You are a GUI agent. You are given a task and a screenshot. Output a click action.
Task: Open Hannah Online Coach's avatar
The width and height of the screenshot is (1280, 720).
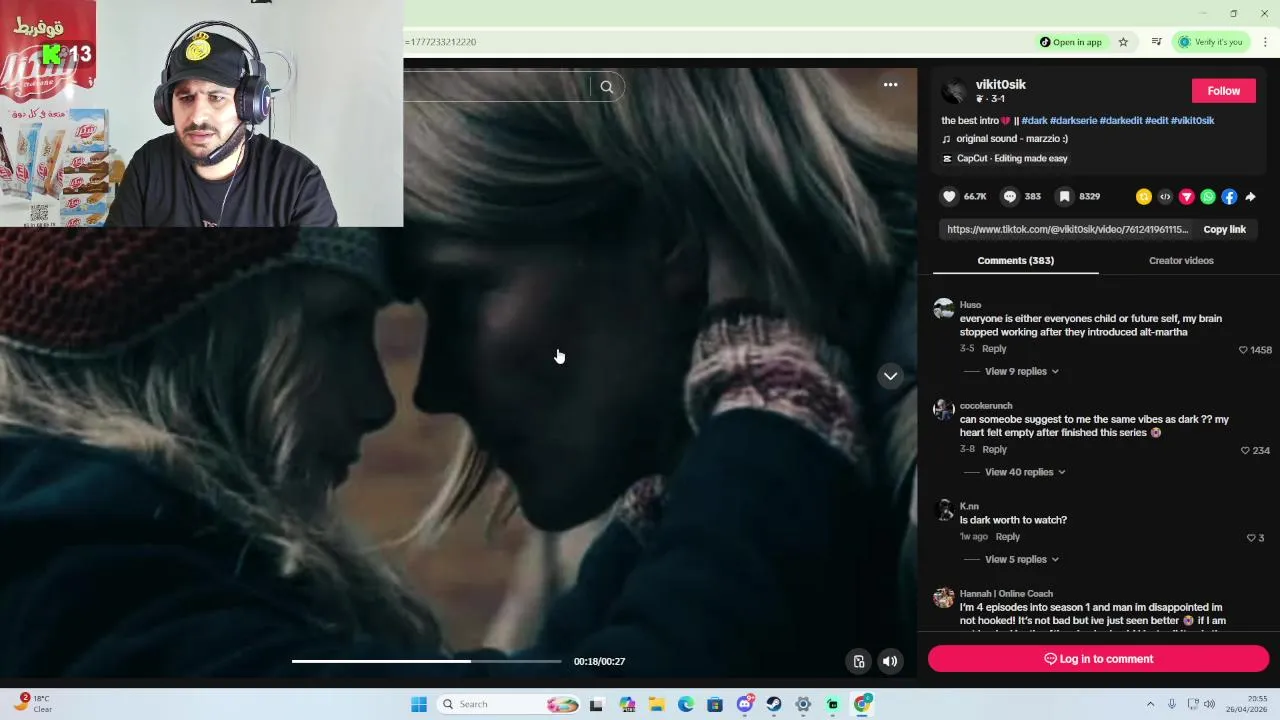[x=943, y=597]
